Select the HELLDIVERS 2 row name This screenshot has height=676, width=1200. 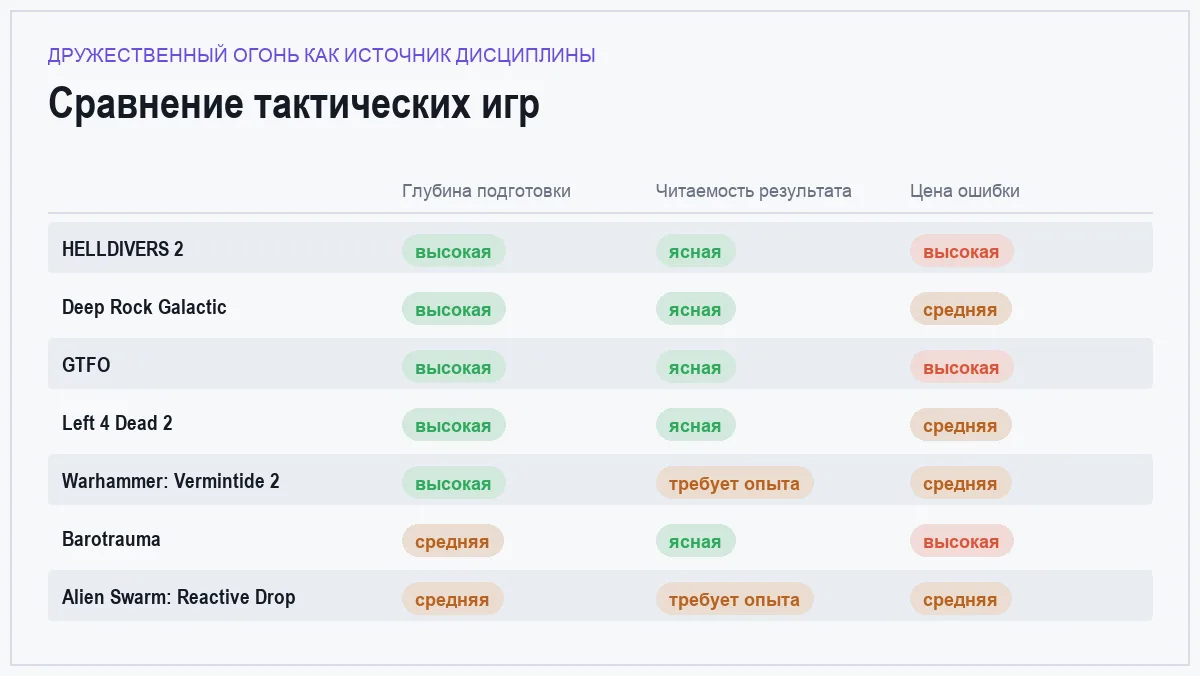(123, 249)
